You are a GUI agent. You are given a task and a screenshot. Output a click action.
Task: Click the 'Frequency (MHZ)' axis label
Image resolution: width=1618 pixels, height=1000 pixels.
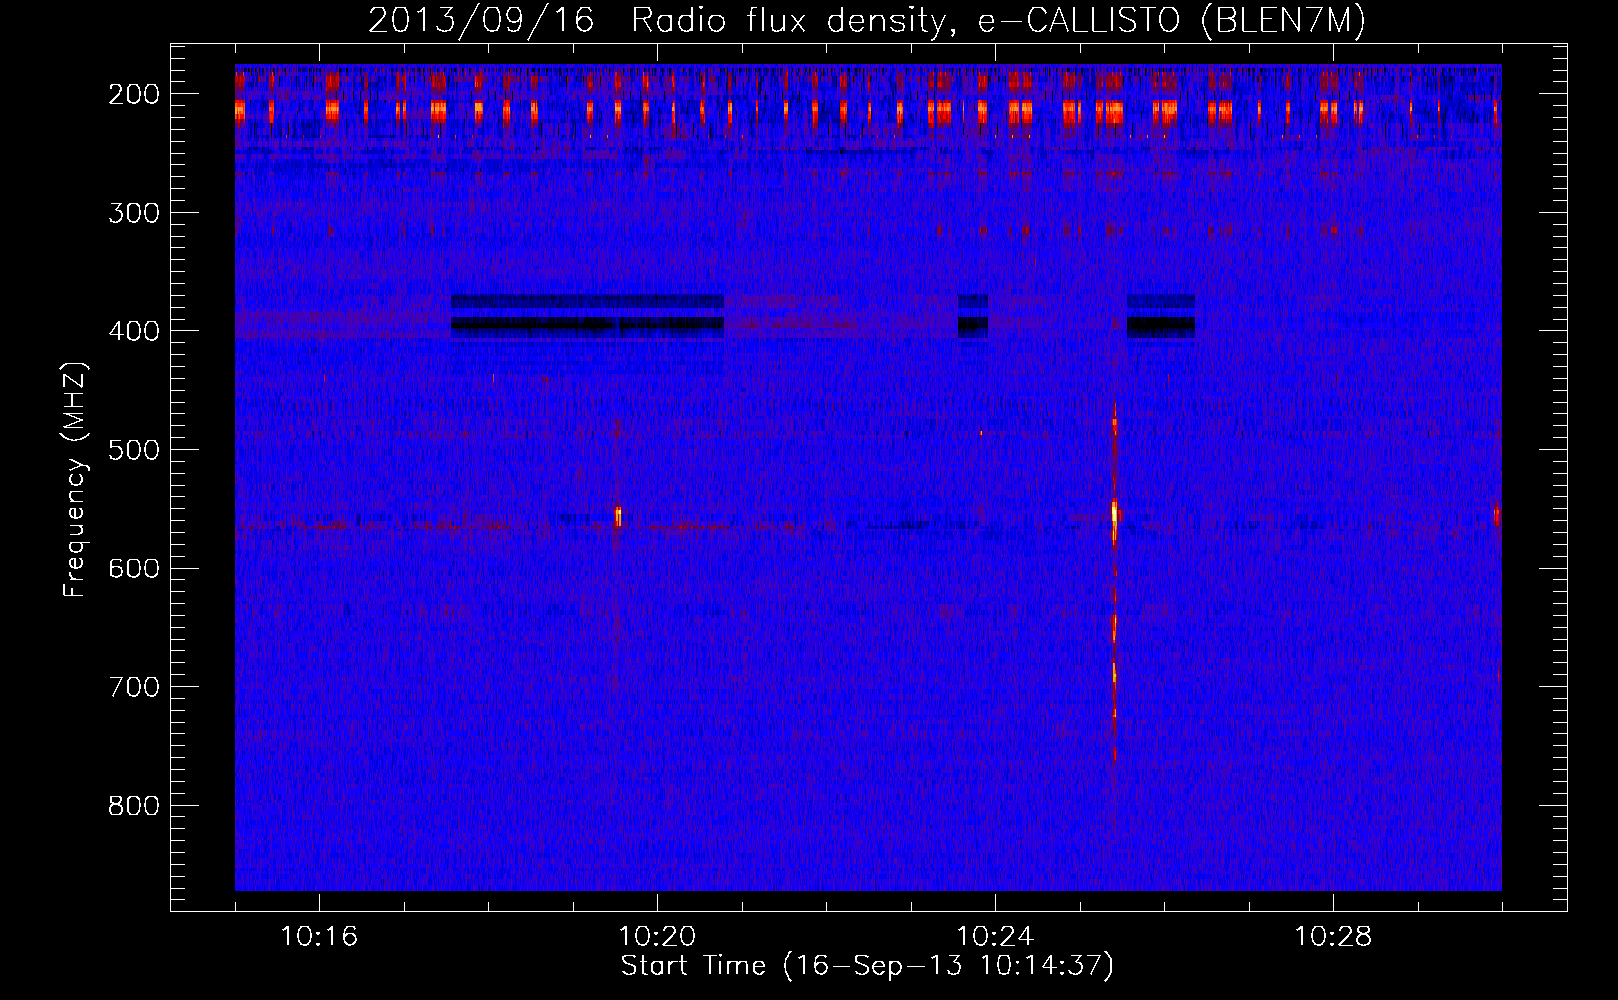pyautogui.click(x=75, y=479)
